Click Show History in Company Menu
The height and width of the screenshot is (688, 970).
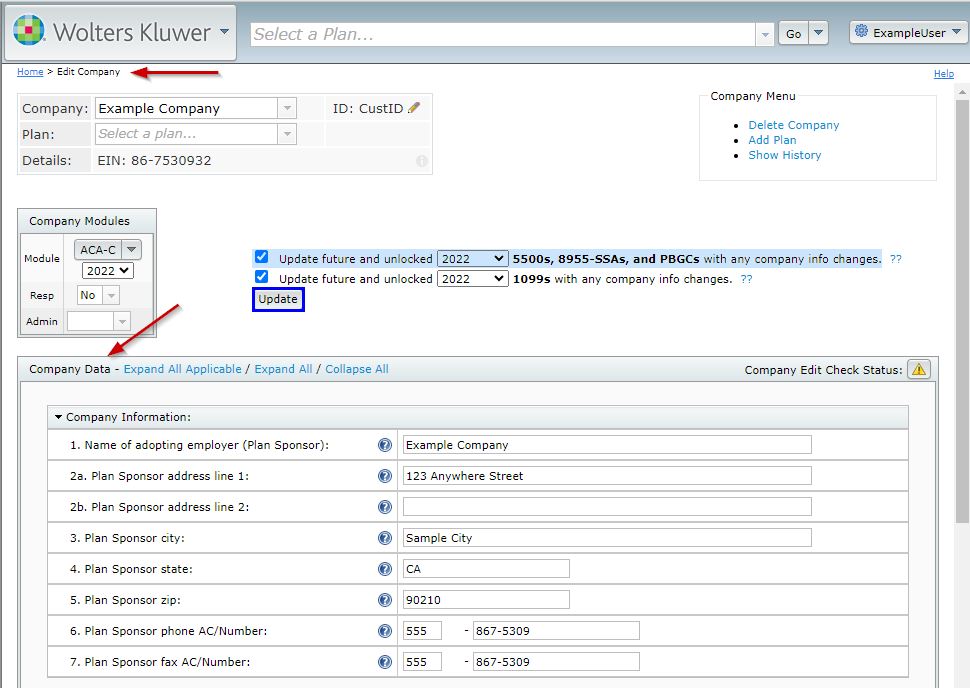784,155
